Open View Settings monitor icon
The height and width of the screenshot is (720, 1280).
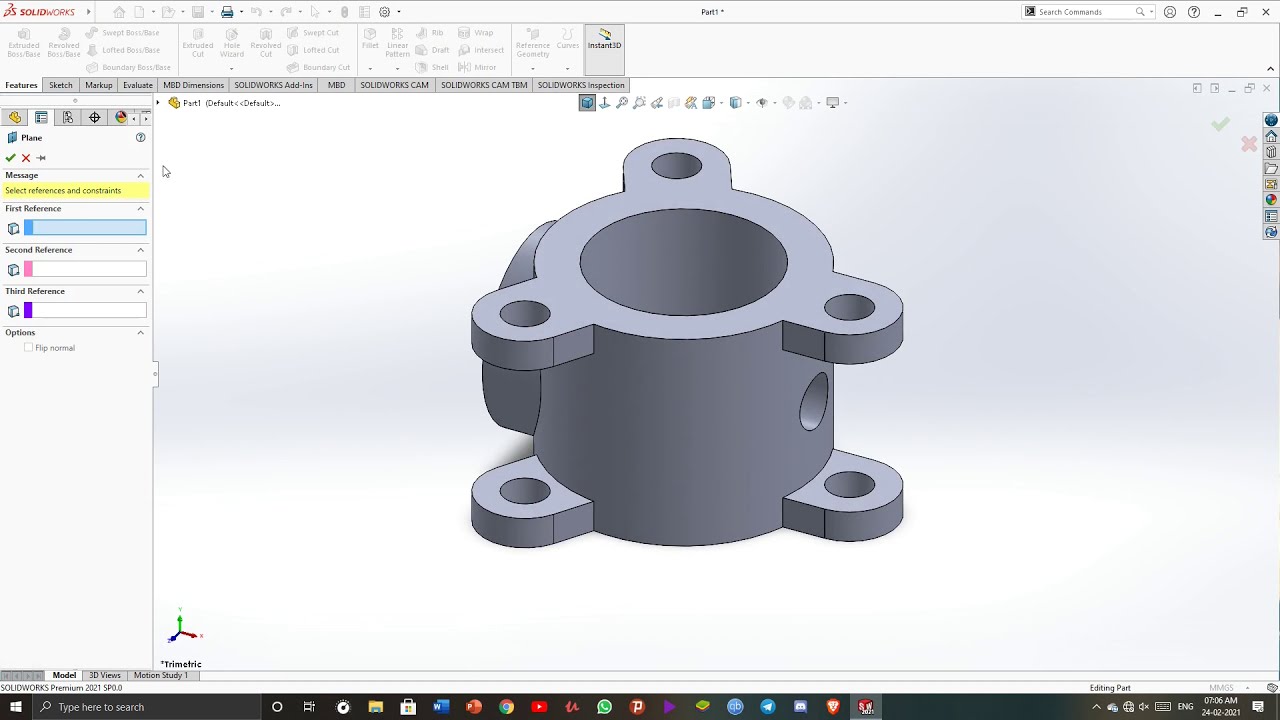coord(832,103)
